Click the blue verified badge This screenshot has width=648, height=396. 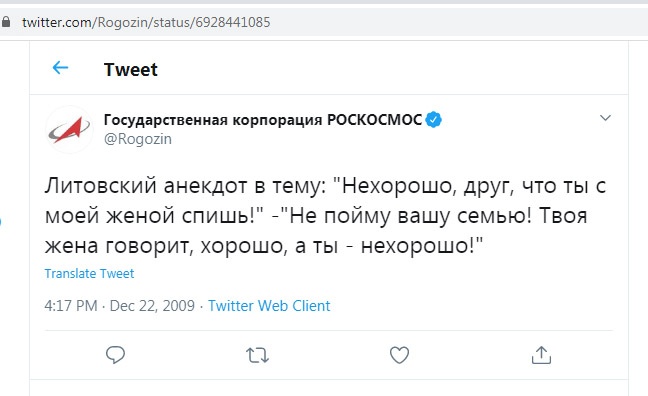[x=434, y=119]
